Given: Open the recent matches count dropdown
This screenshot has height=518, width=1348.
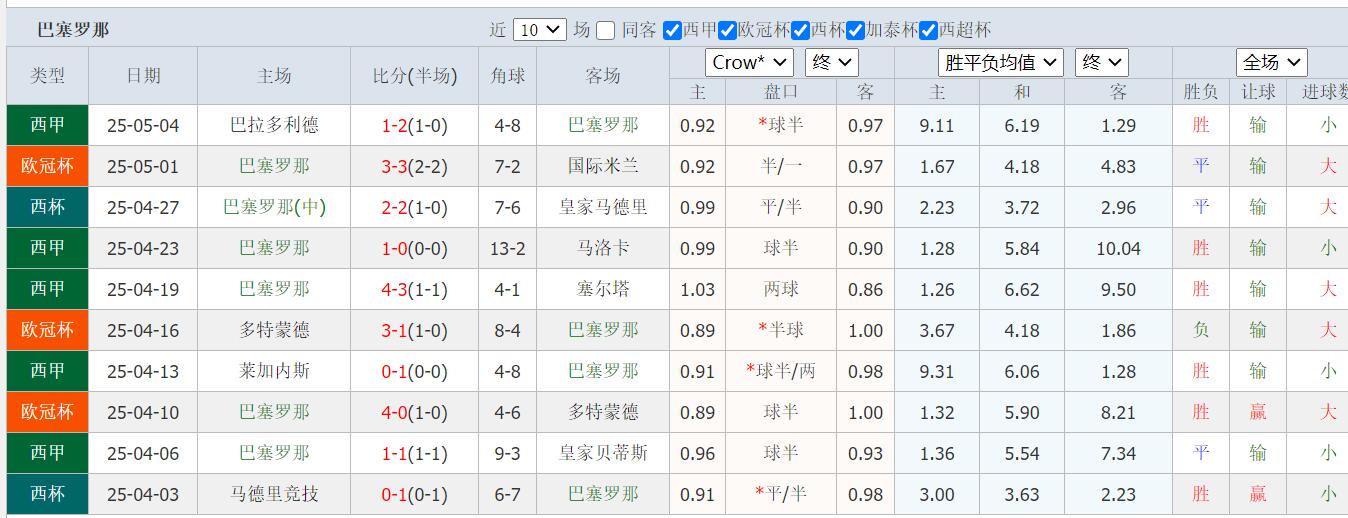Looking at the screenshot, I should (x=539, y=30).
